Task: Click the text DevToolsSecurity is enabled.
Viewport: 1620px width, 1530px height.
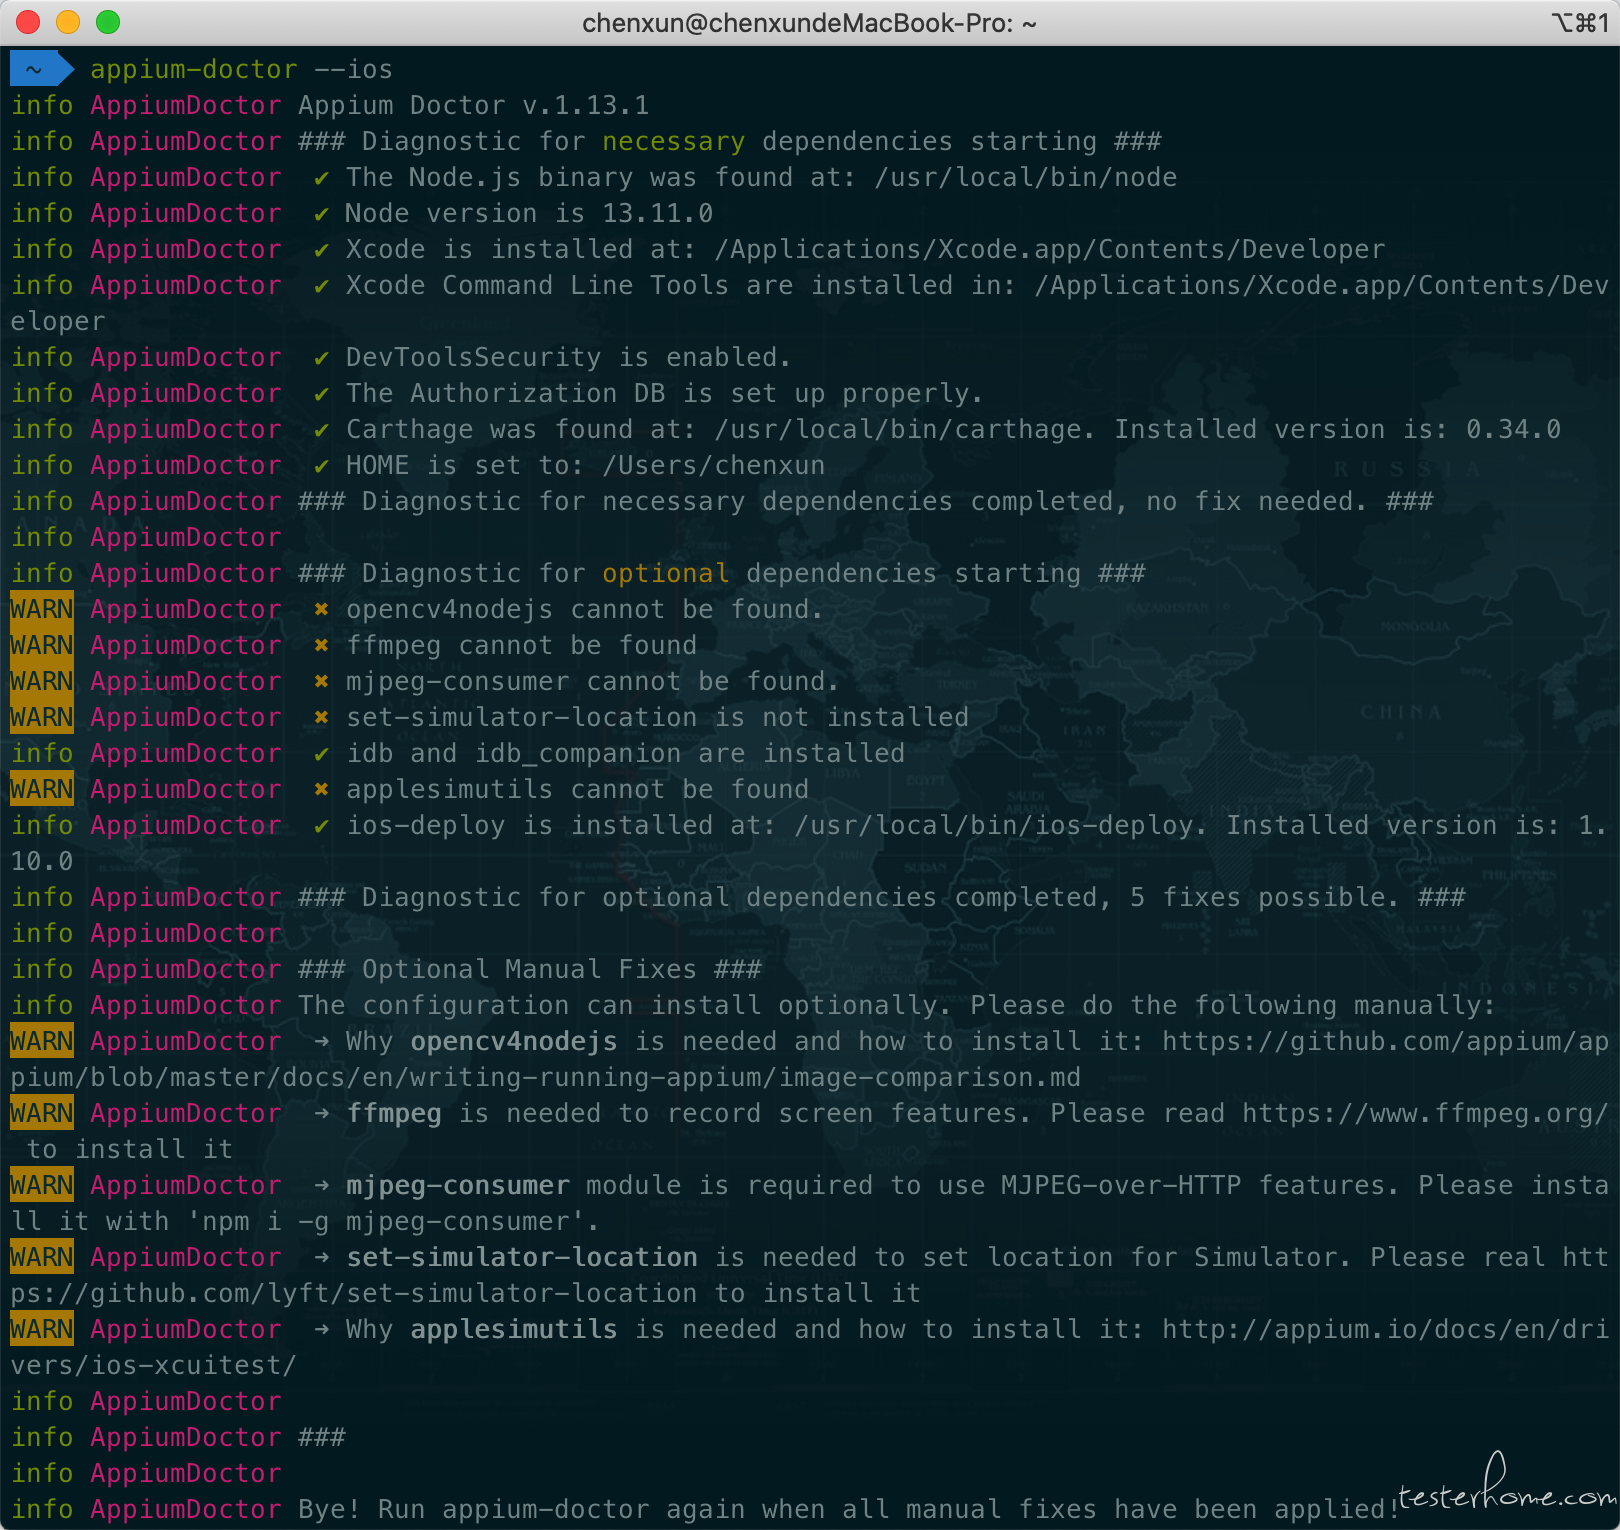Action: 569,357
